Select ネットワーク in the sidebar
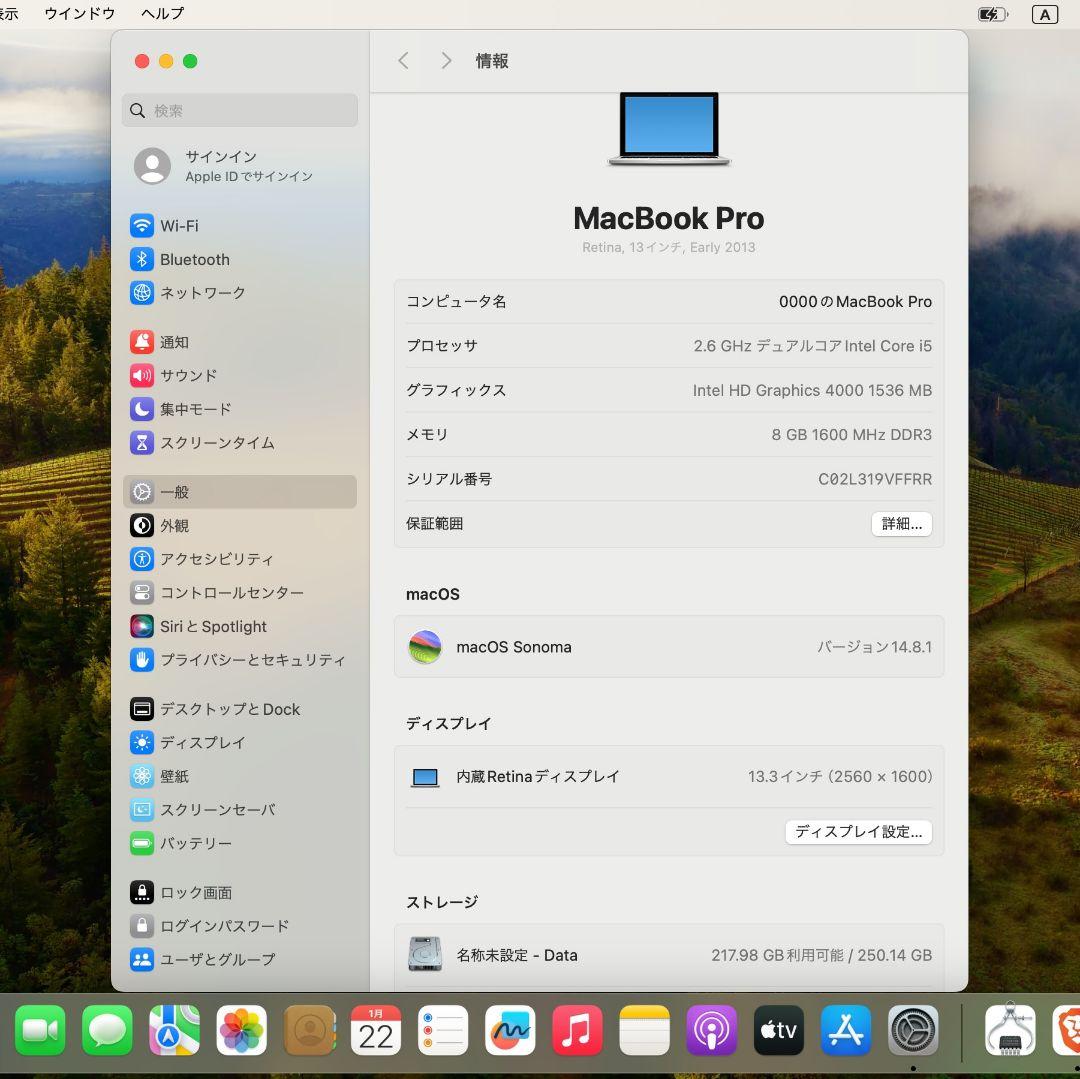The height and width of the screenshot is (1079, 1080). tap(200, 292)
